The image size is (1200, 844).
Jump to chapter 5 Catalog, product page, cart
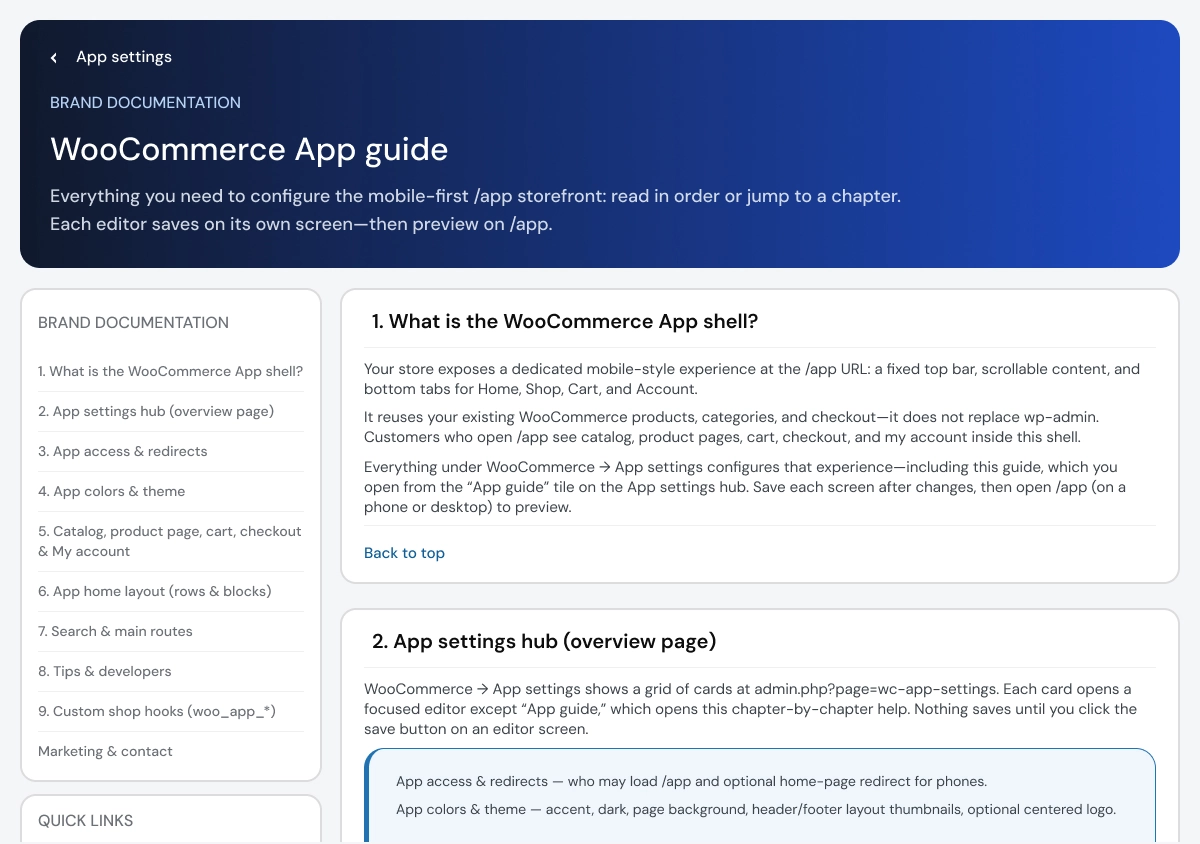[170, 541]
